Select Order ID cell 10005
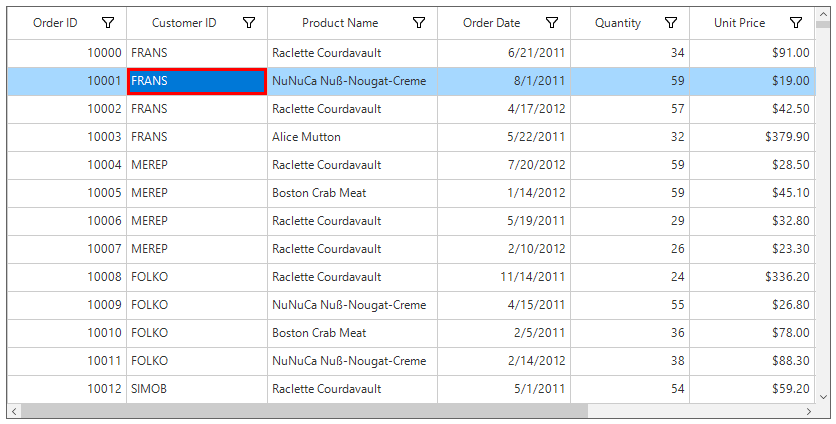The height and width of the screenshot is (424, 836). click(67, 193)
